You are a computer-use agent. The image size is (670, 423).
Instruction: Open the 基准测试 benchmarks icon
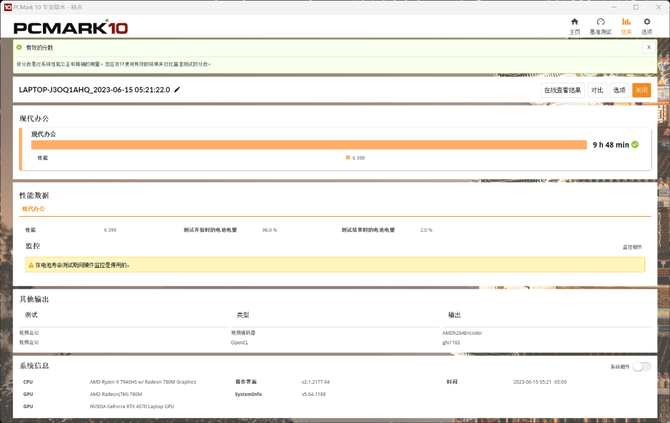(x=600, y=25)
